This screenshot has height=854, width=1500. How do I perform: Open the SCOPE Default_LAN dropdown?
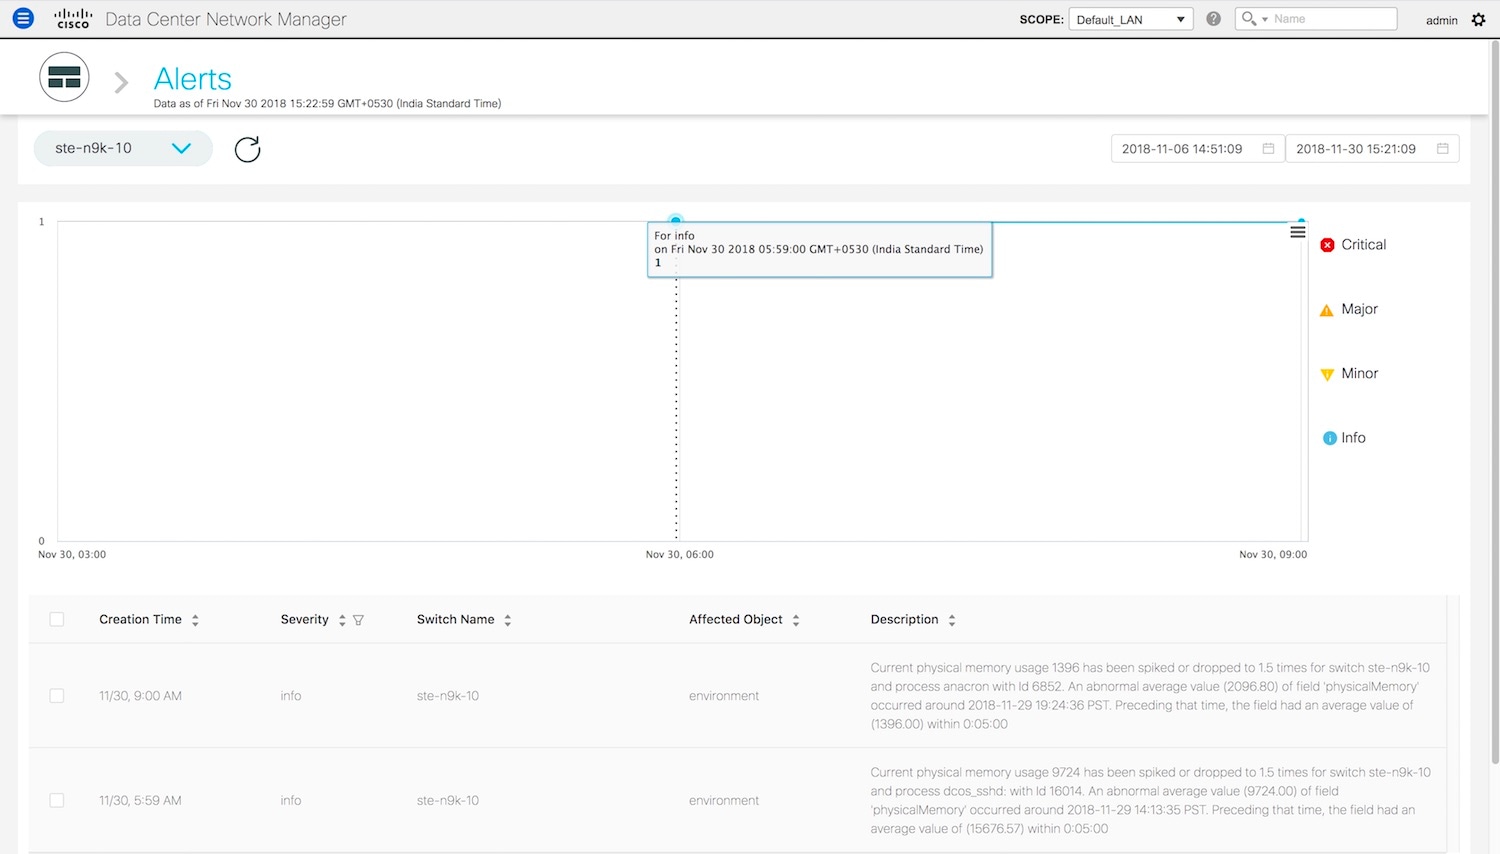(x=1131, y=19)
